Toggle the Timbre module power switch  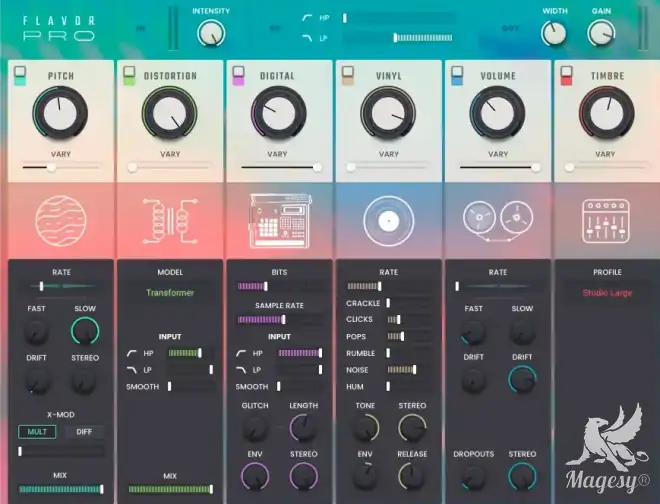click(x=566, y=76)
